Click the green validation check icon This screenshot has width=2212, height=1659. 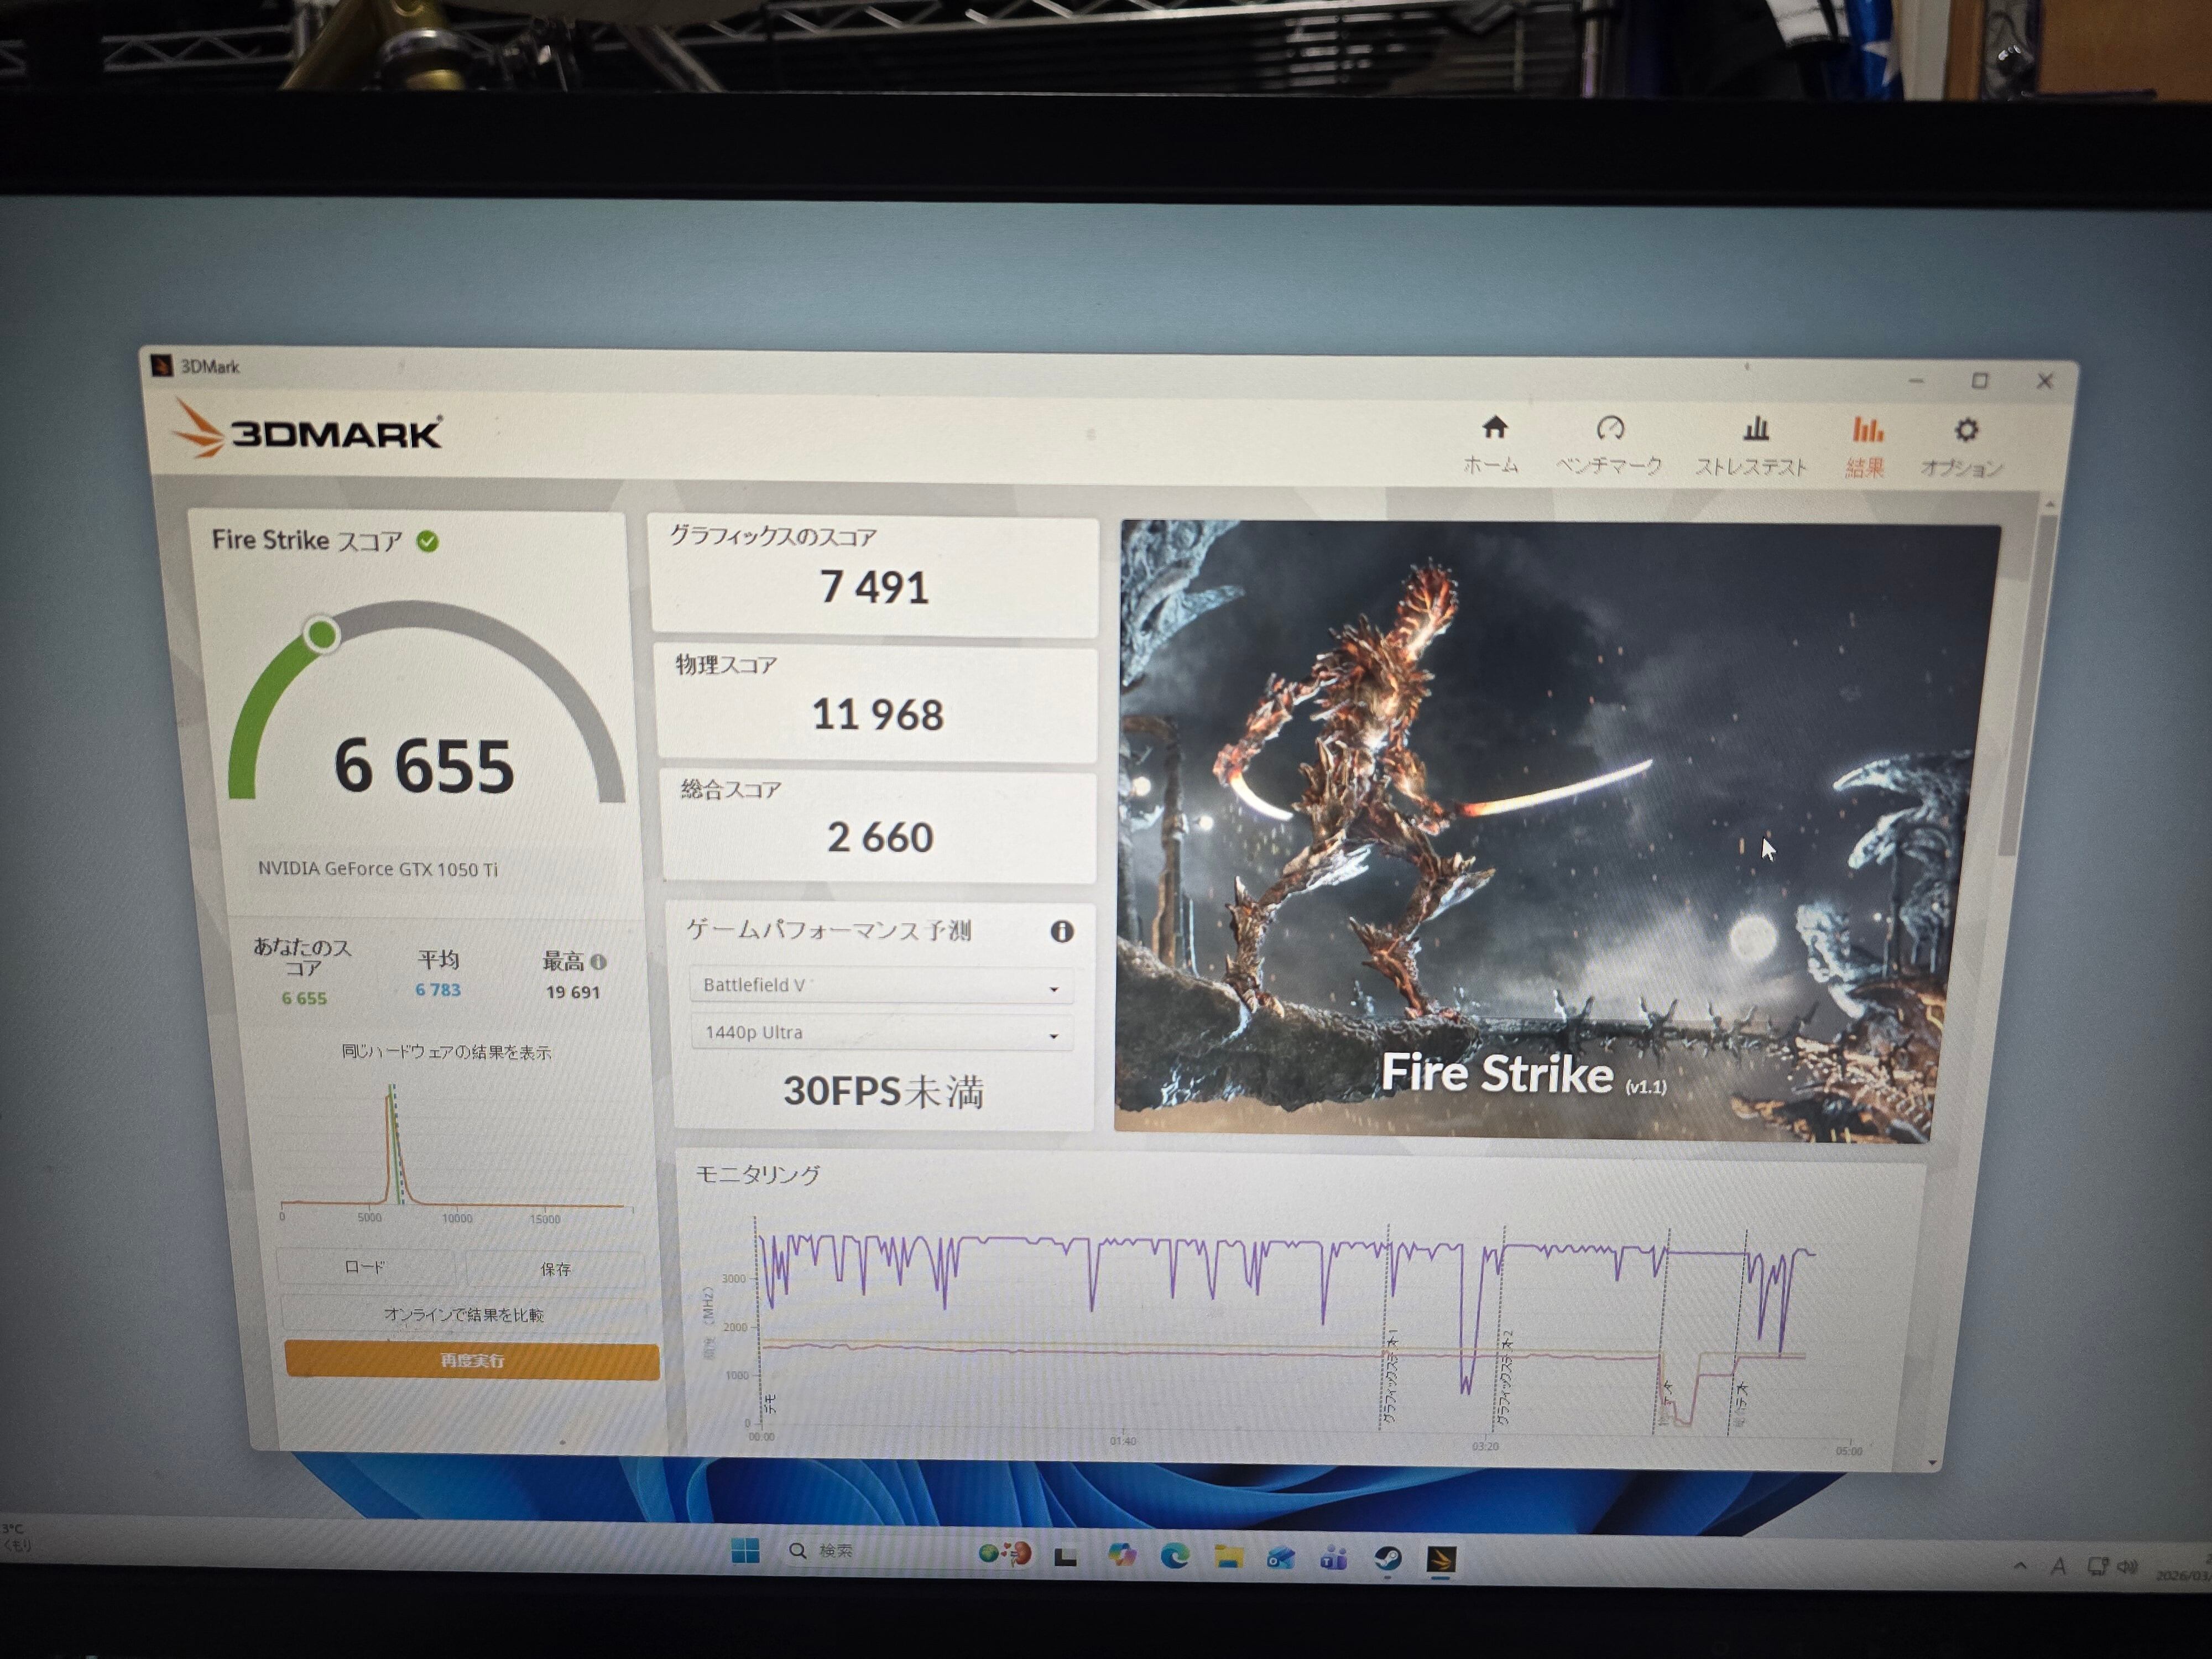coord(428,542)
